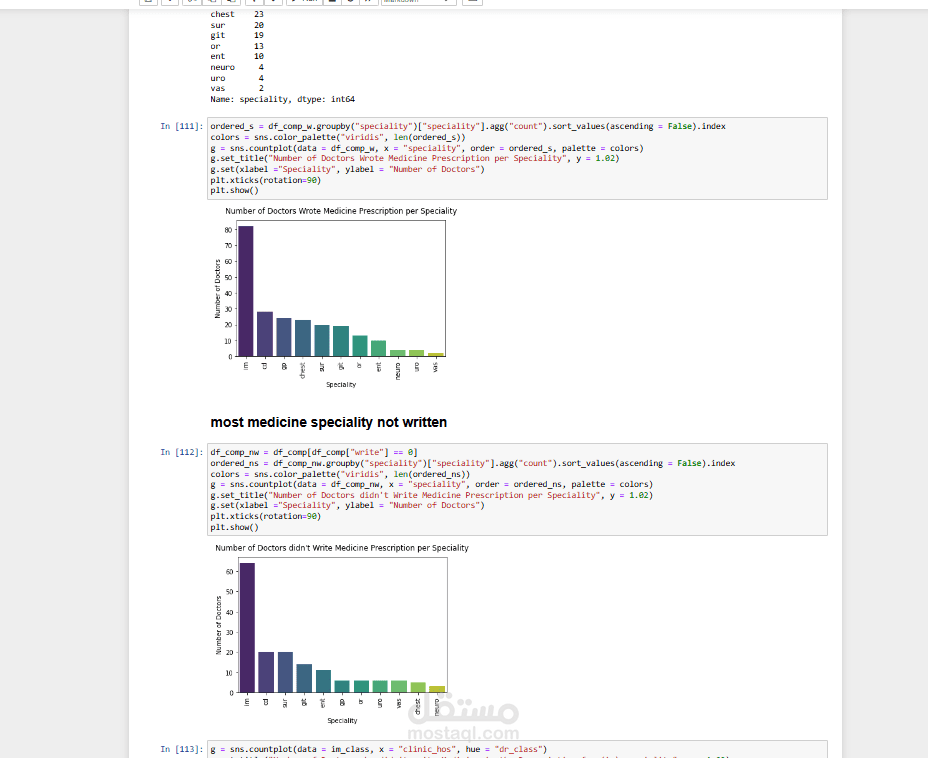Click 'df_comp_nw = df_comp[df_comp["write"] == 0]' line
928x758 pixels.
click(x=314, y=453)
